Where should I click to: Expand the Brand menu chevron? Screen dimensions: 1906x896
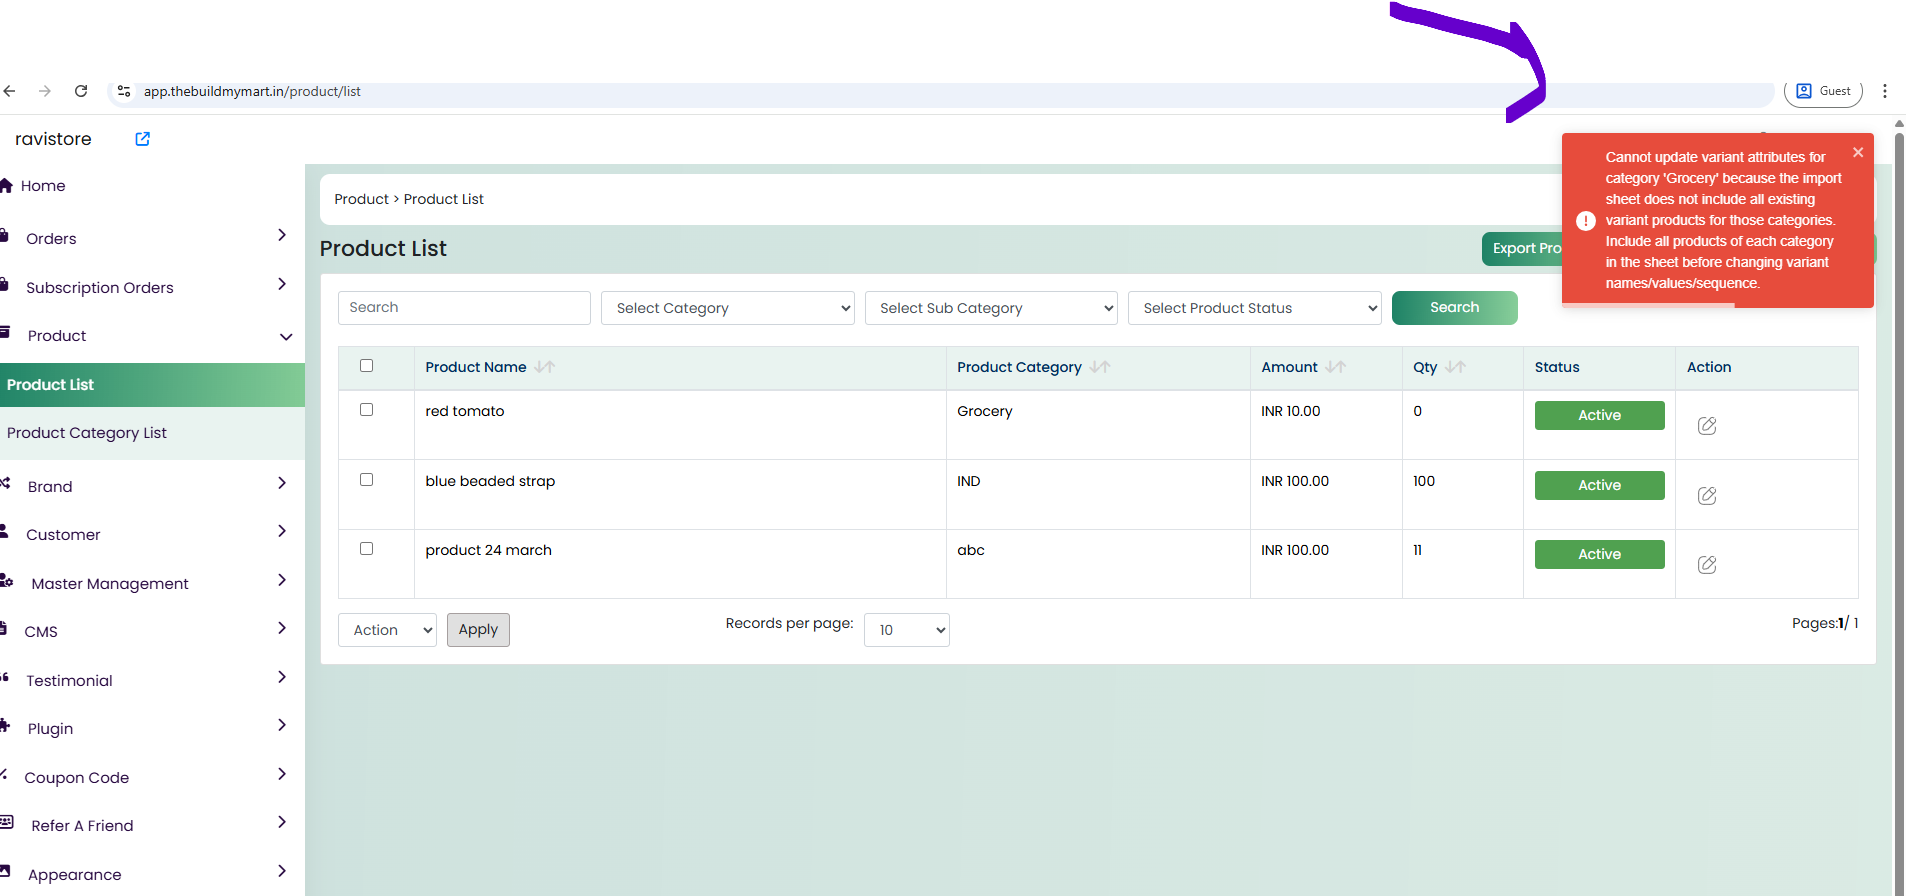coord(282,483)
